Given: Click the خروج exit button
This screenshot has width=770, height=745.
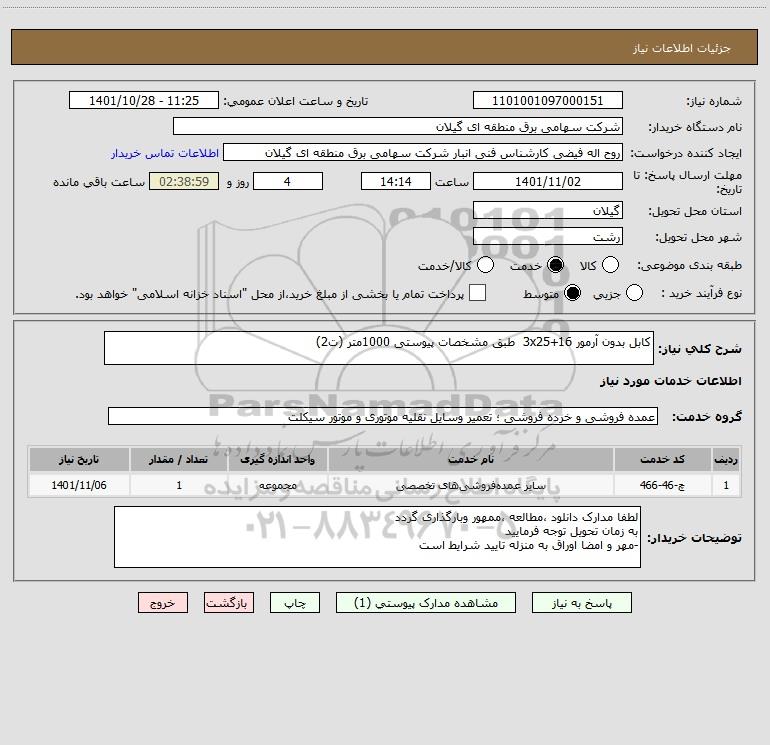Looking at the screenshot, I should [163, 603].
